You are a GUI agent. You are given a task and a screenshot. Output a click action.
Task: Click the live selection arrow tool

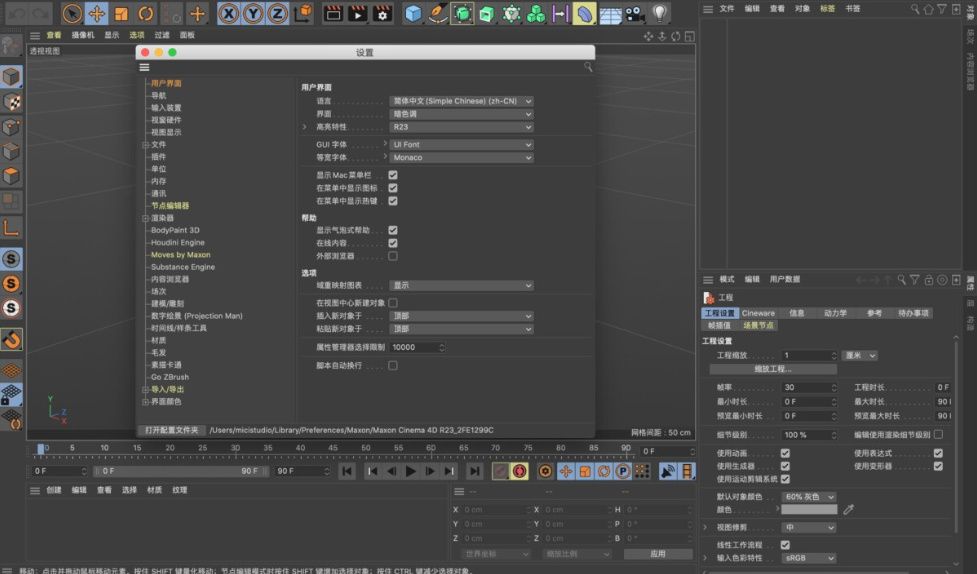point(72,13)
